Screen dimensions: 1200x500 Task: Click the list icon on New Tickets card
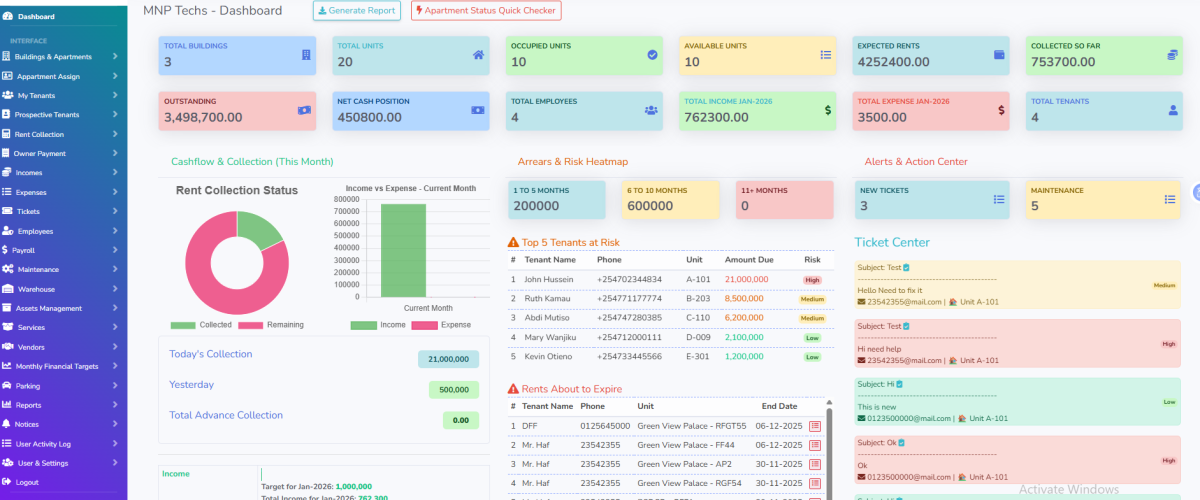tap(998, 199)
